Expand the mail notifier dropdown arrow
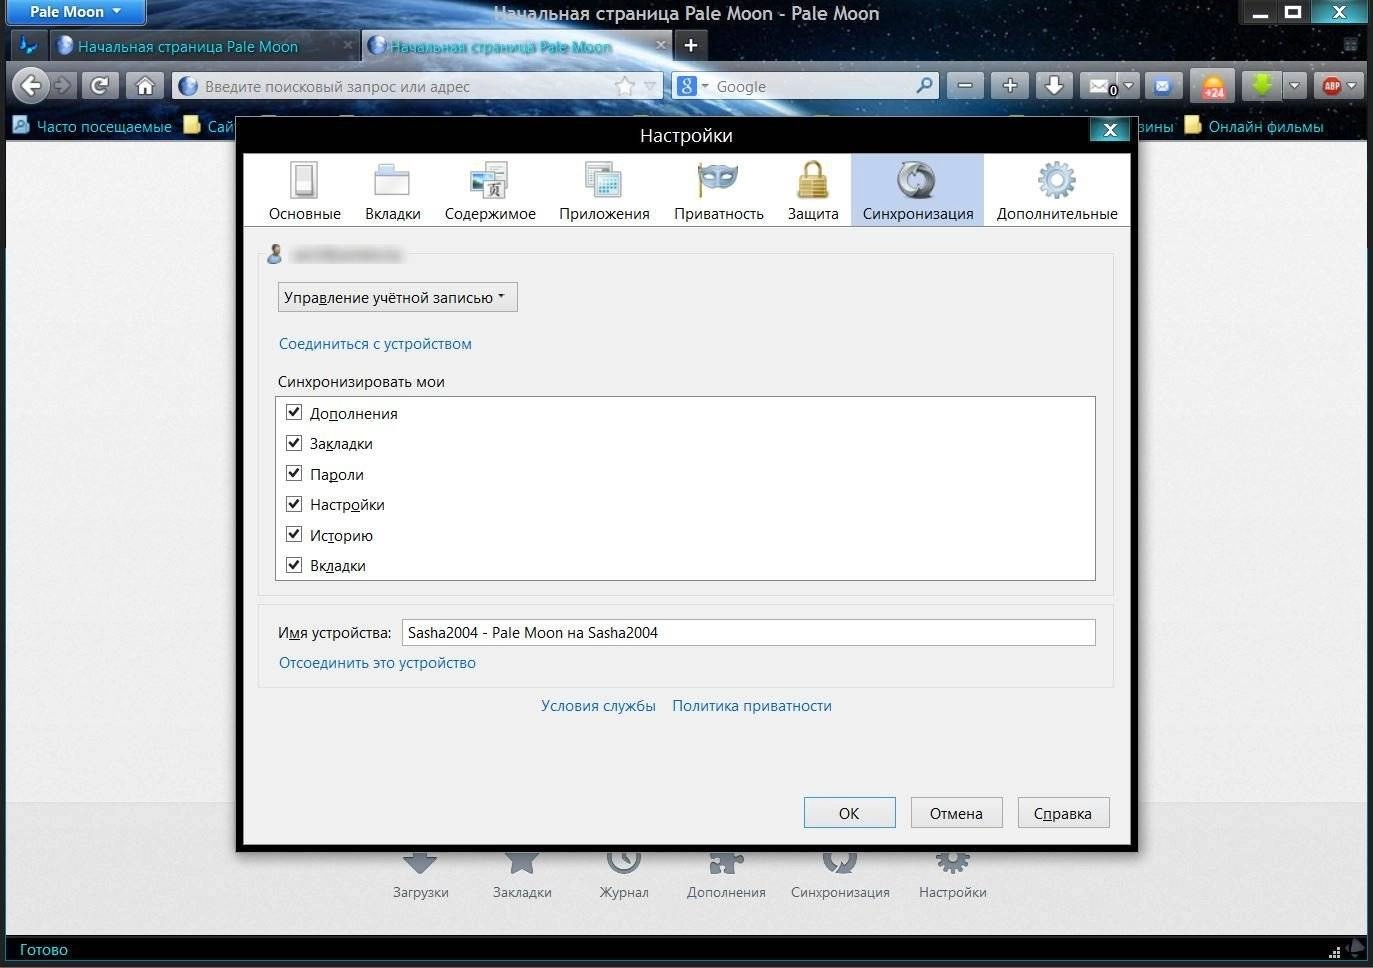The width and height of the screenshot is (1373, 968). coord(1129,86)
